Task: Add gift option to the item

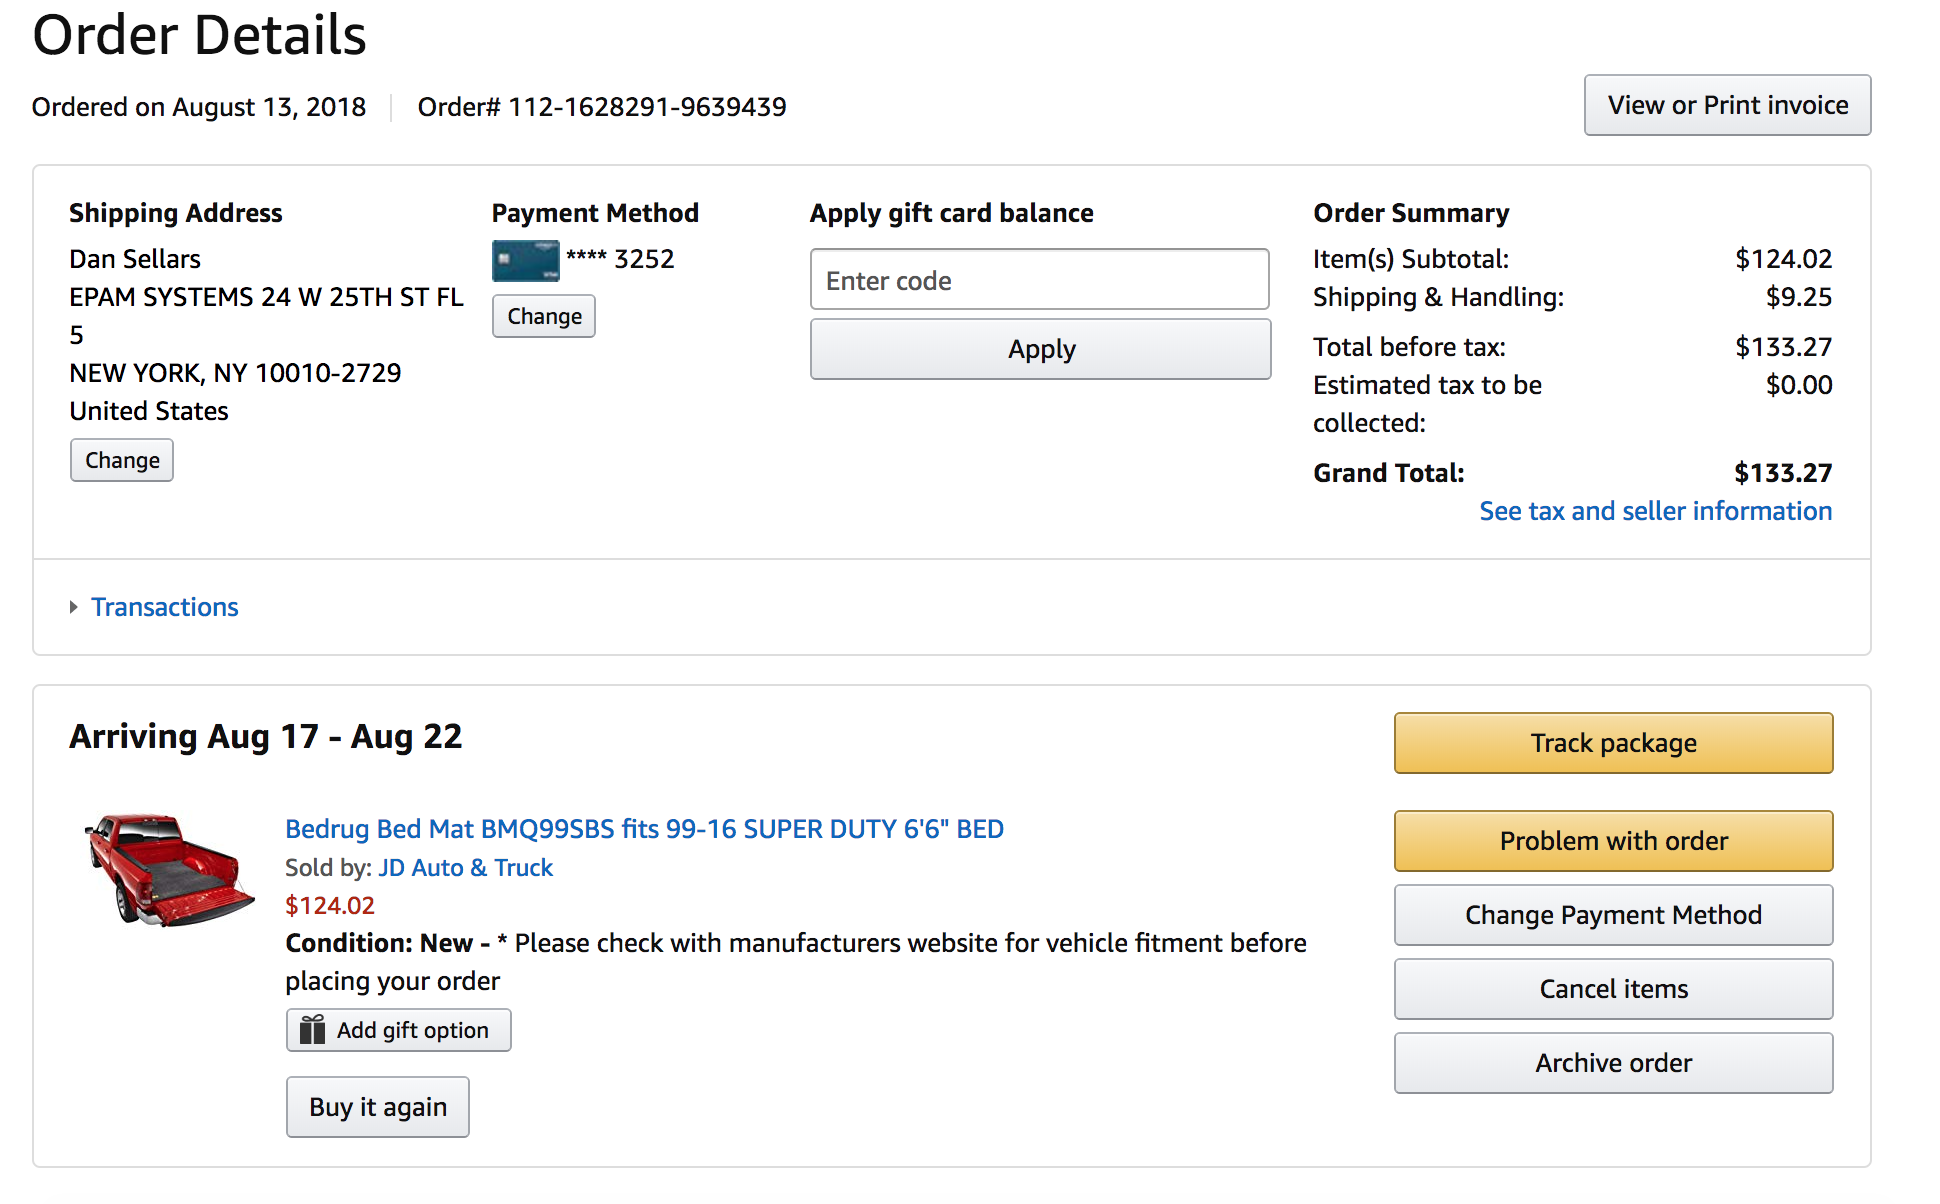Action: [x=398, y=1030]
